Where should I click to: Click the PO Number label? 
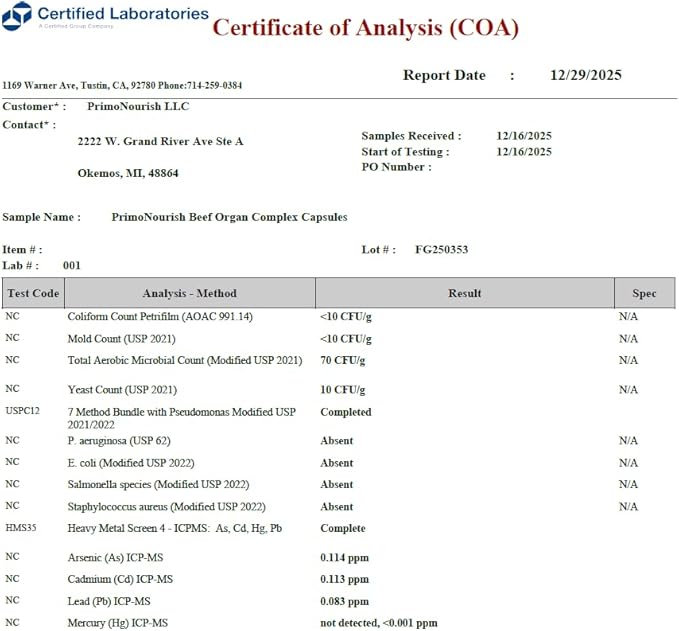pyautogui.click(x=396, y=167)
